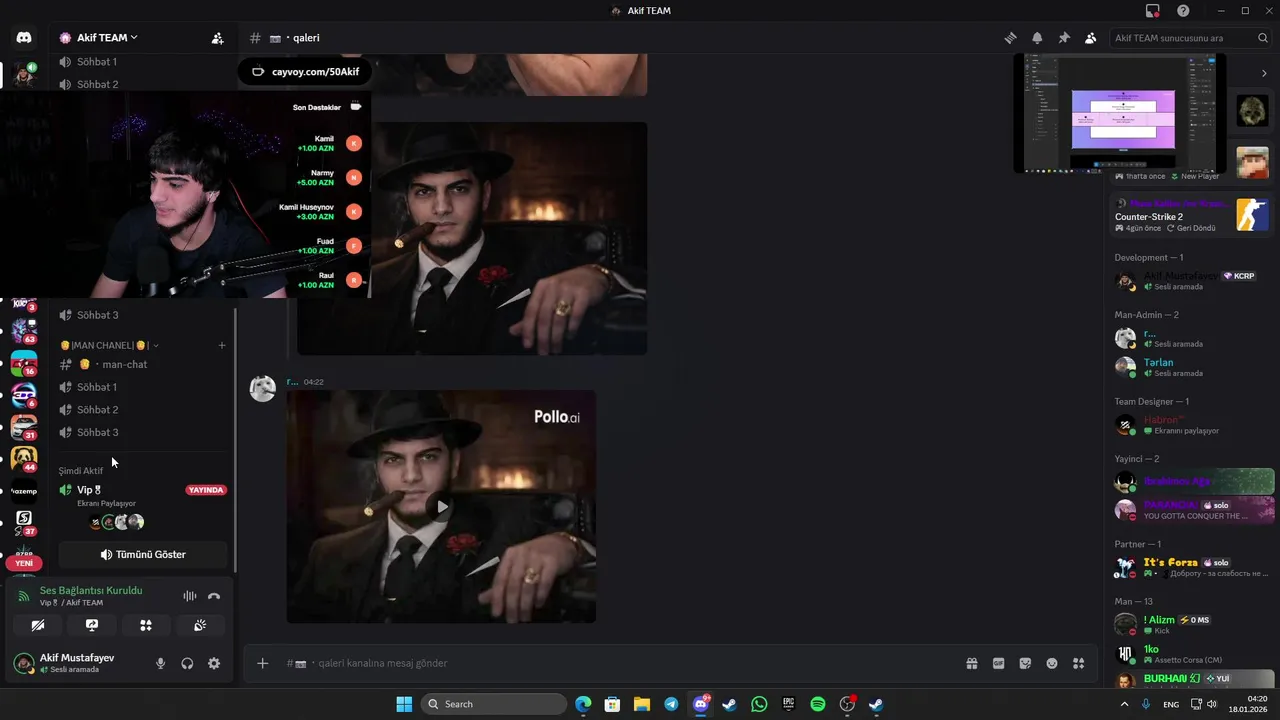The height and width of the screenshot is (720, 1280).
Task: Expand activity panel chevron at right
Action: [1265, 73]
